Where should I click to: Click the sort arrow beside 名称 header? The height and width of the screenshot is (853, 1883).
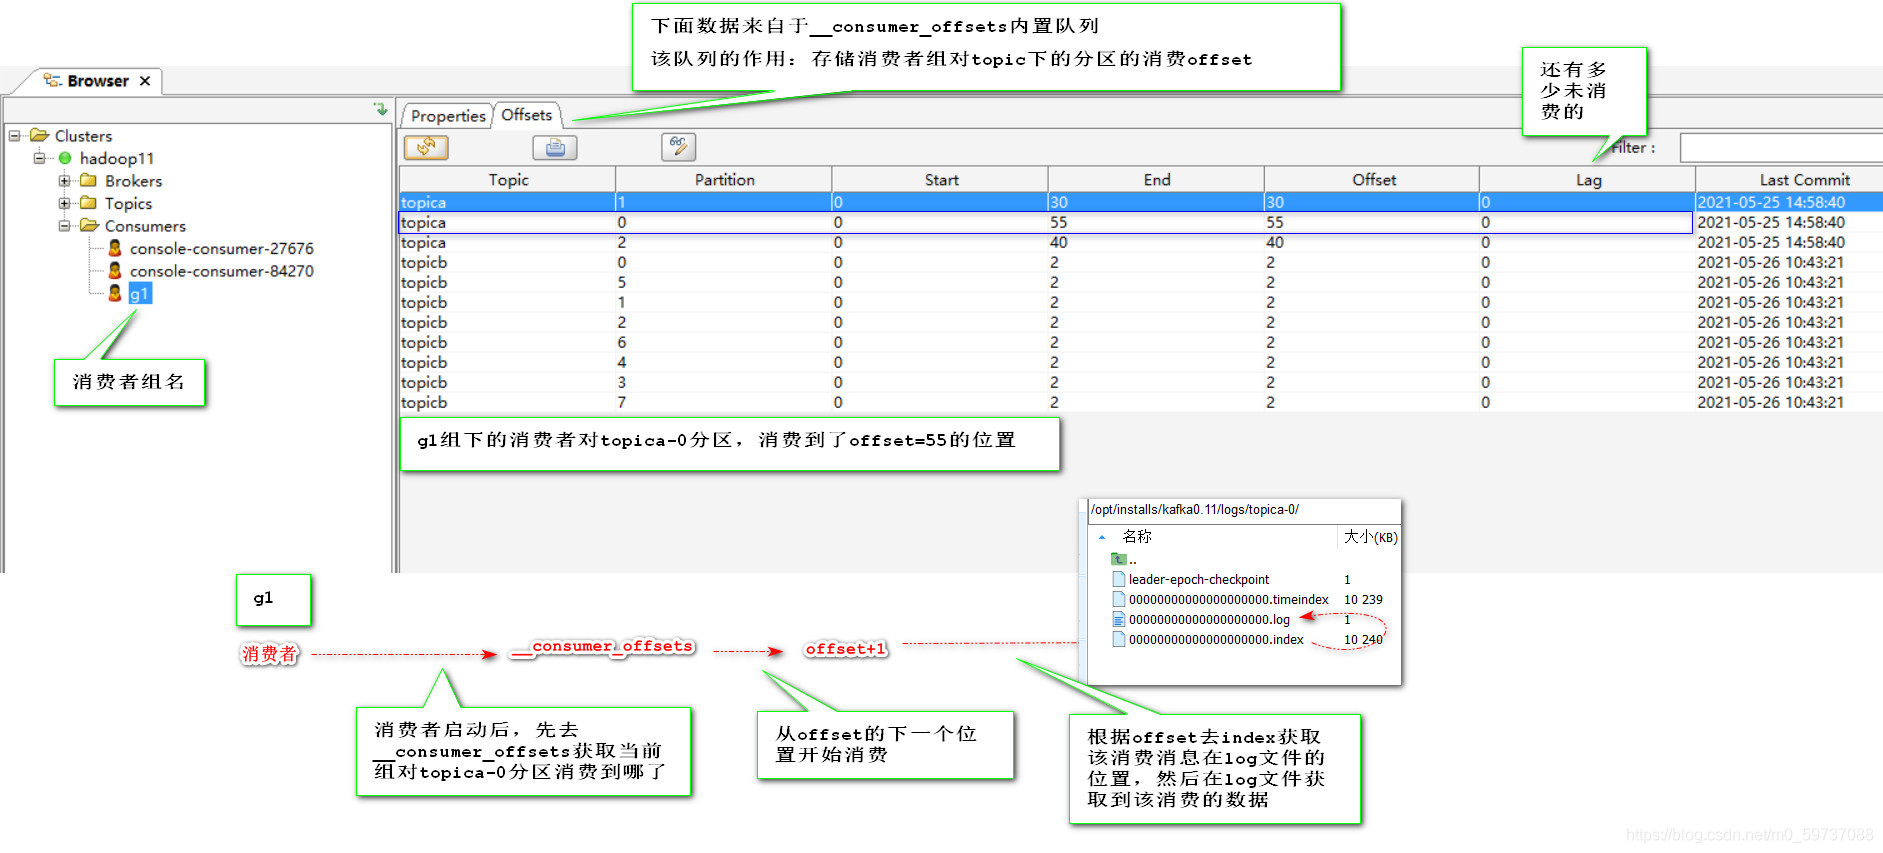coord(1102,537)
